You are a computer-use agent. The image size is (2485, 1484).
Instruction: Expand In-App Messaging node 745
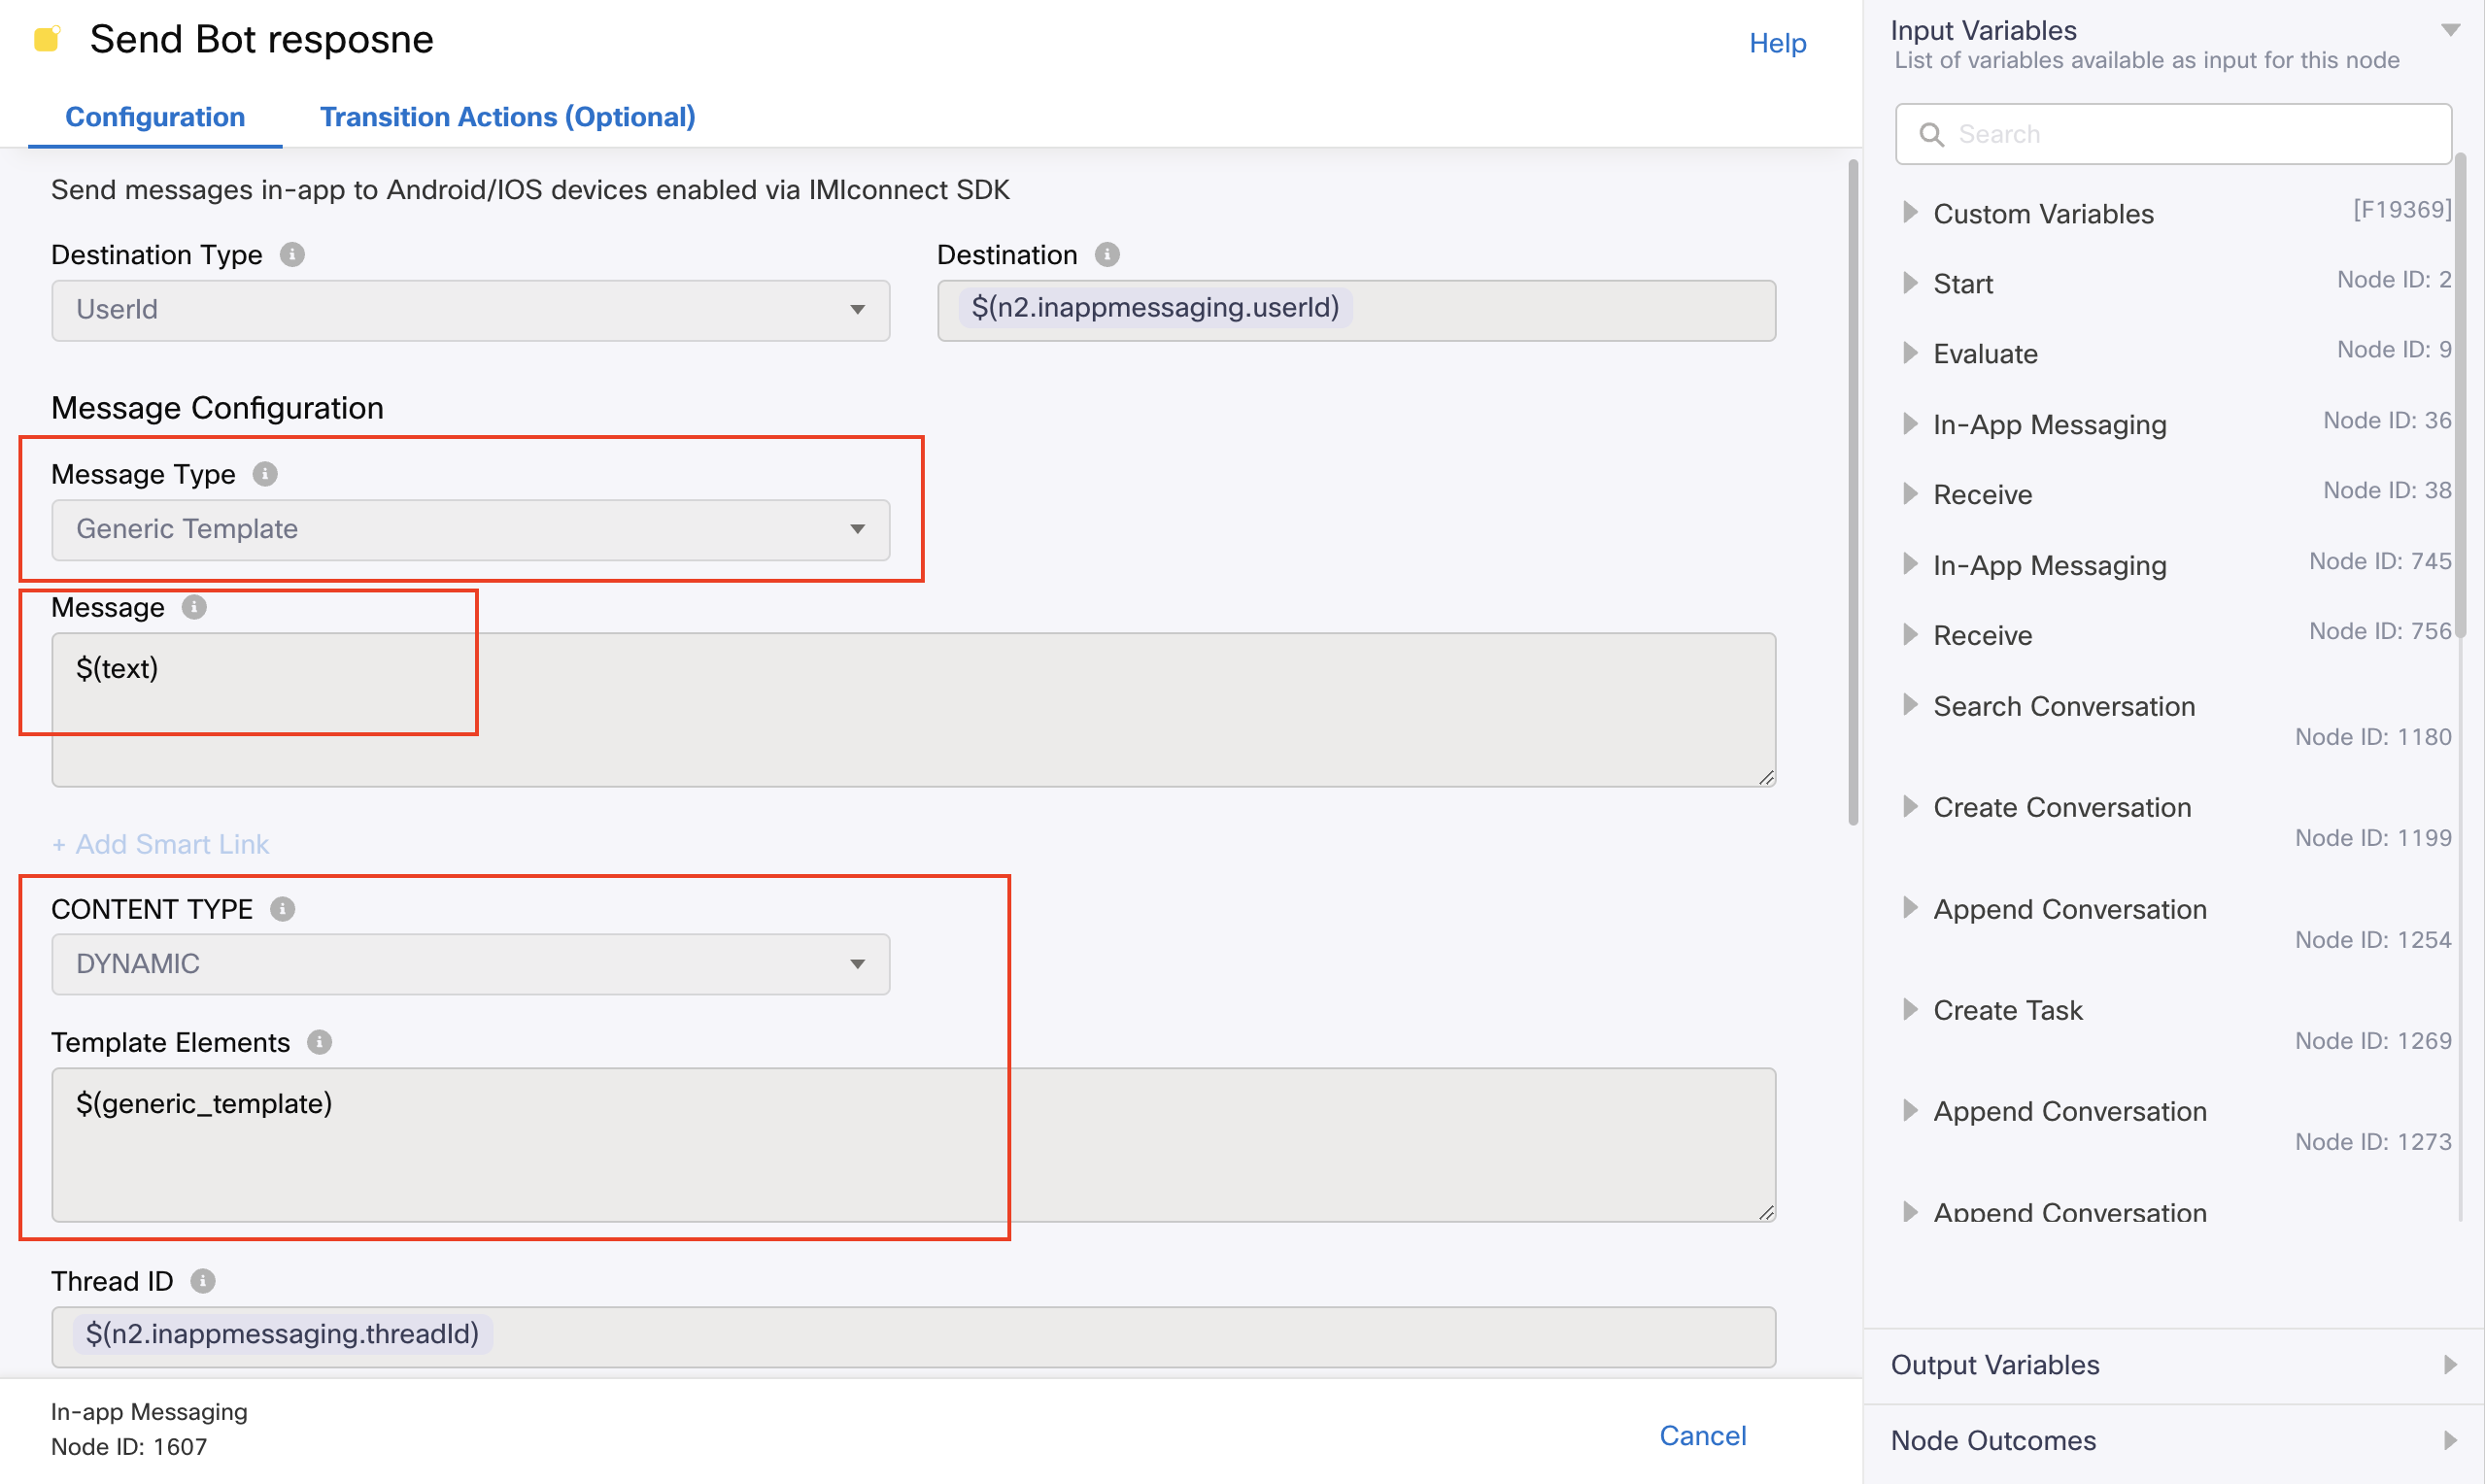(x=1910, y=565)
